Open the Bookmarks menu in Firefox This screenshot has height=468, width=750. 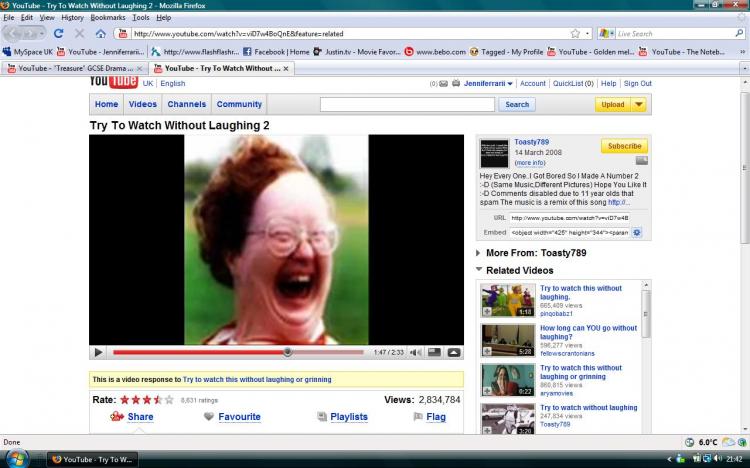(108, 17)
